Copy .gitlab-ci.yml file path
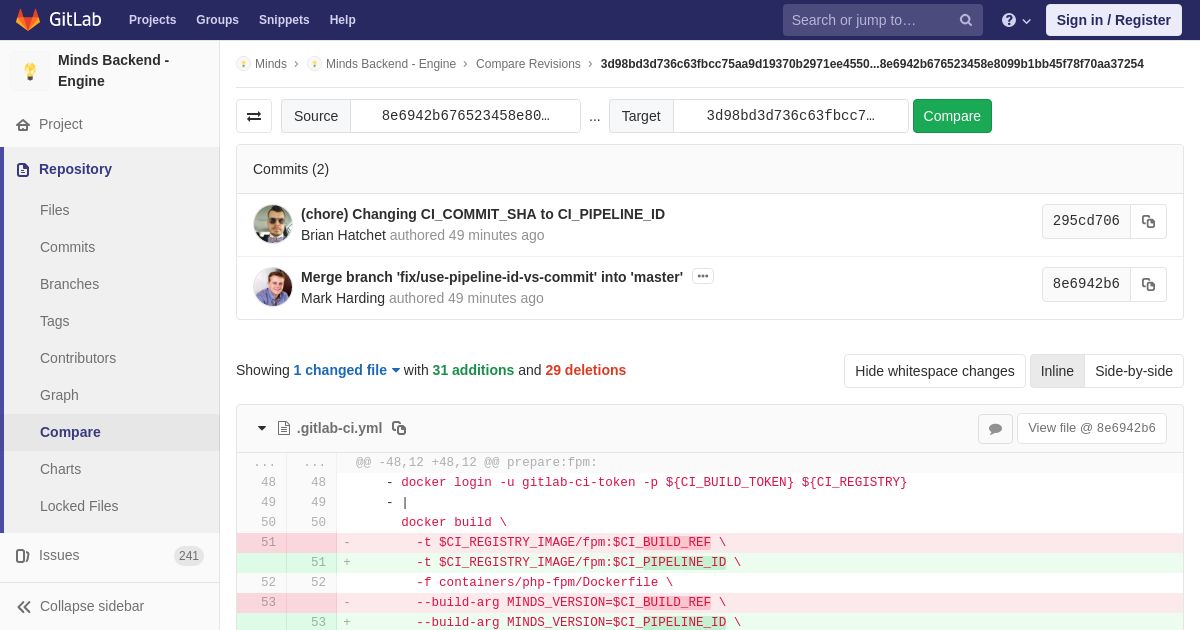1200x630 pixels. [399, 428]
